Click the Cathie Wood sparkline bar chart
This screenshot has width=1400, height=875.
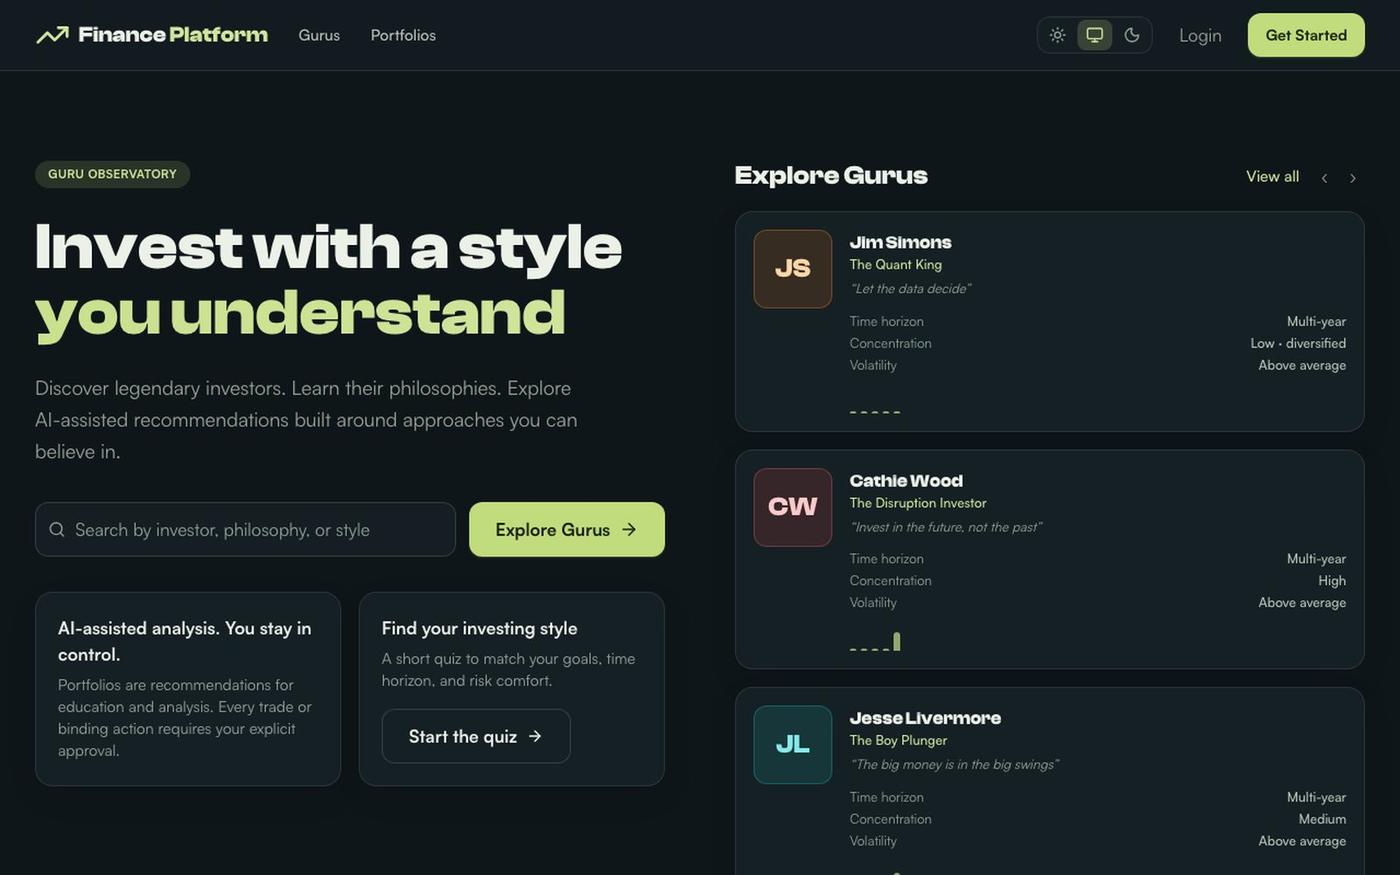(875, 641)
